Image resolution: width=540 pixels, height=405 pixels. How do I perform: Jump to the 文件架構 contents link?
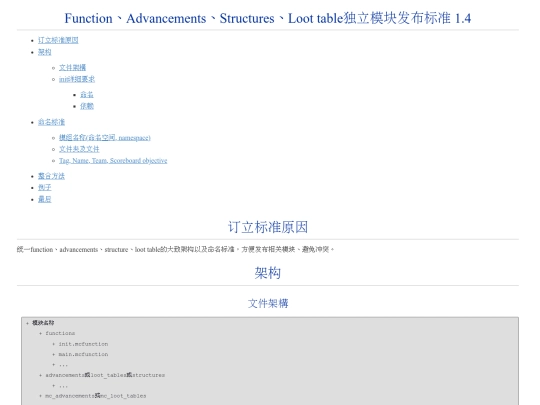click(x=72, y=68)
